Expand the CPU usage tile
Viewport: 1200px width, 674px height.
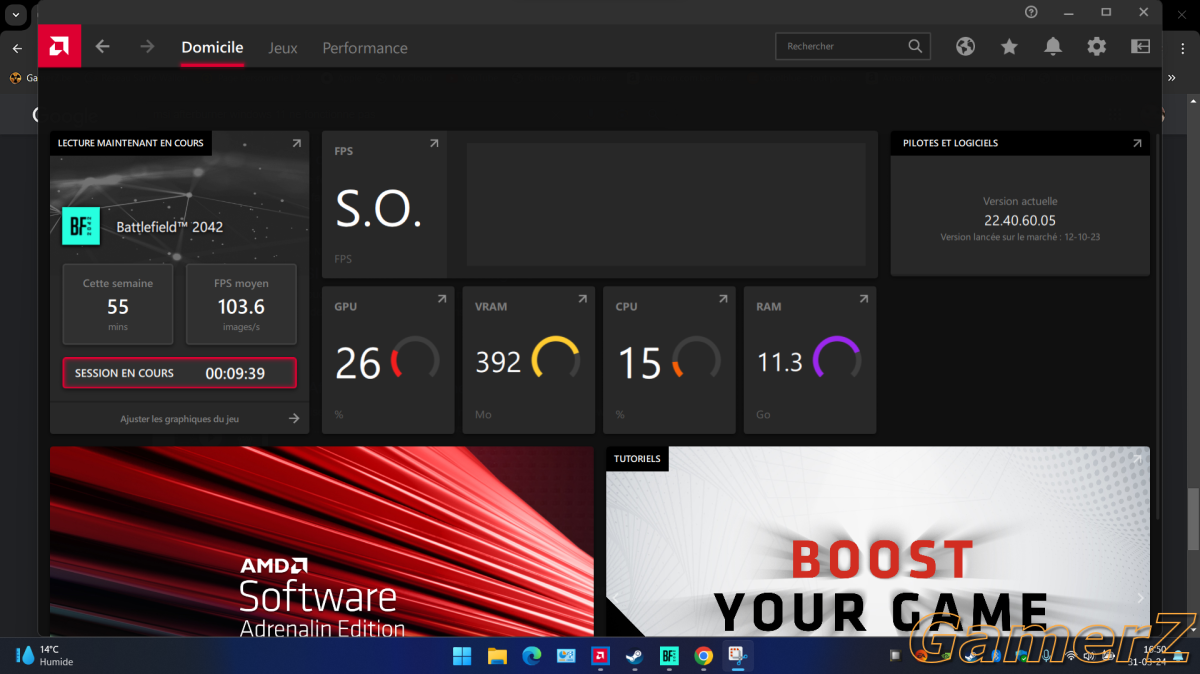[723, 299]
